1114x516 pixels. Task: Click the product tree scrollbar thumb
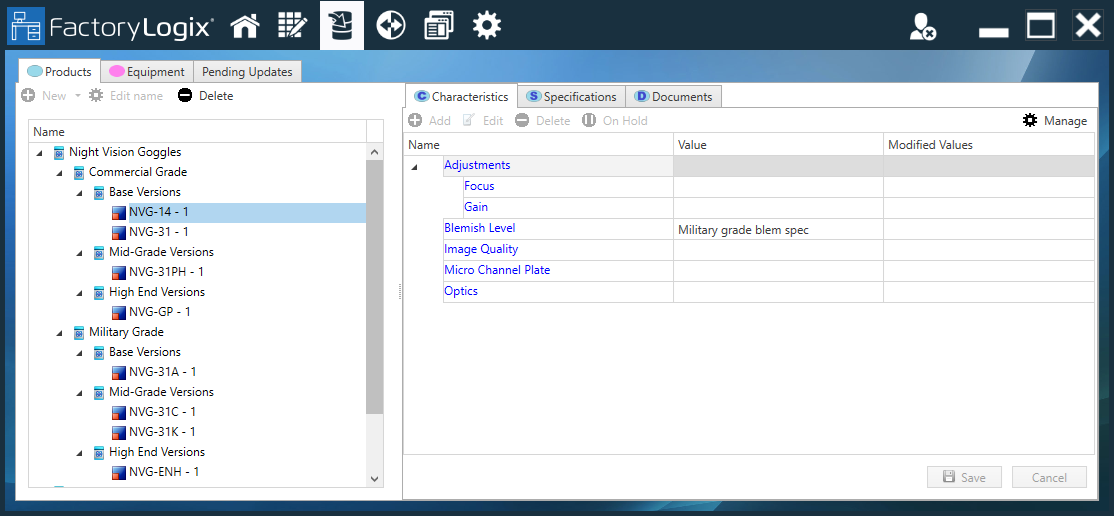(374, 286)
